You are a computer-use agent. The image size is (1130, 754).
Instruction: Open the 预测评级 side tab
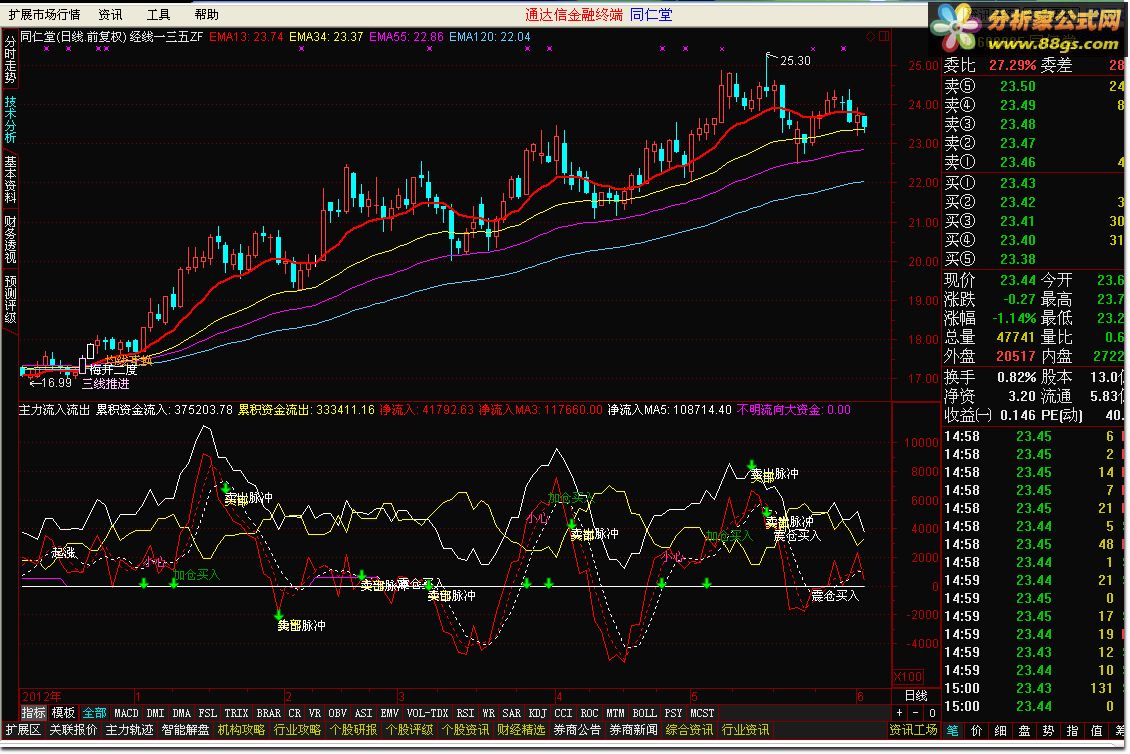pyautogui.click(x=10, y=298)
